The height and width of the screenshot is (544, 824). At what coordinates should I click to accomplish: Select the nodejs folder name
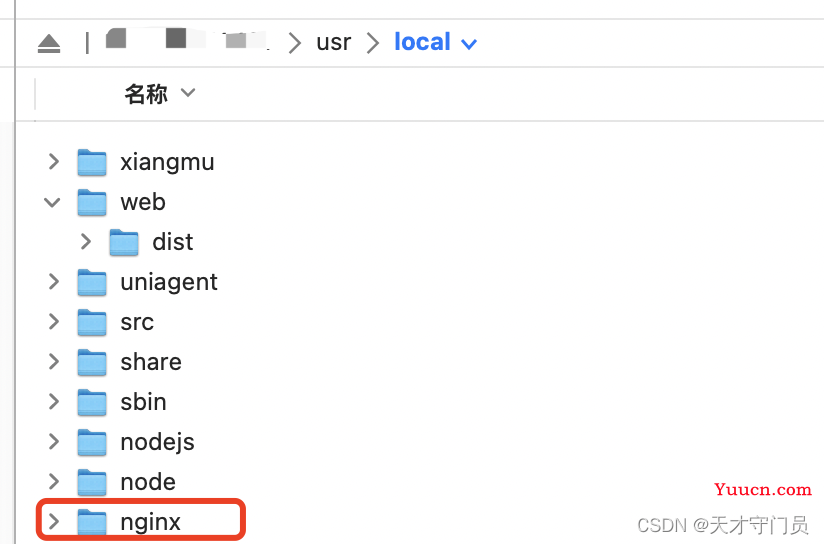(x=158, y=443)
